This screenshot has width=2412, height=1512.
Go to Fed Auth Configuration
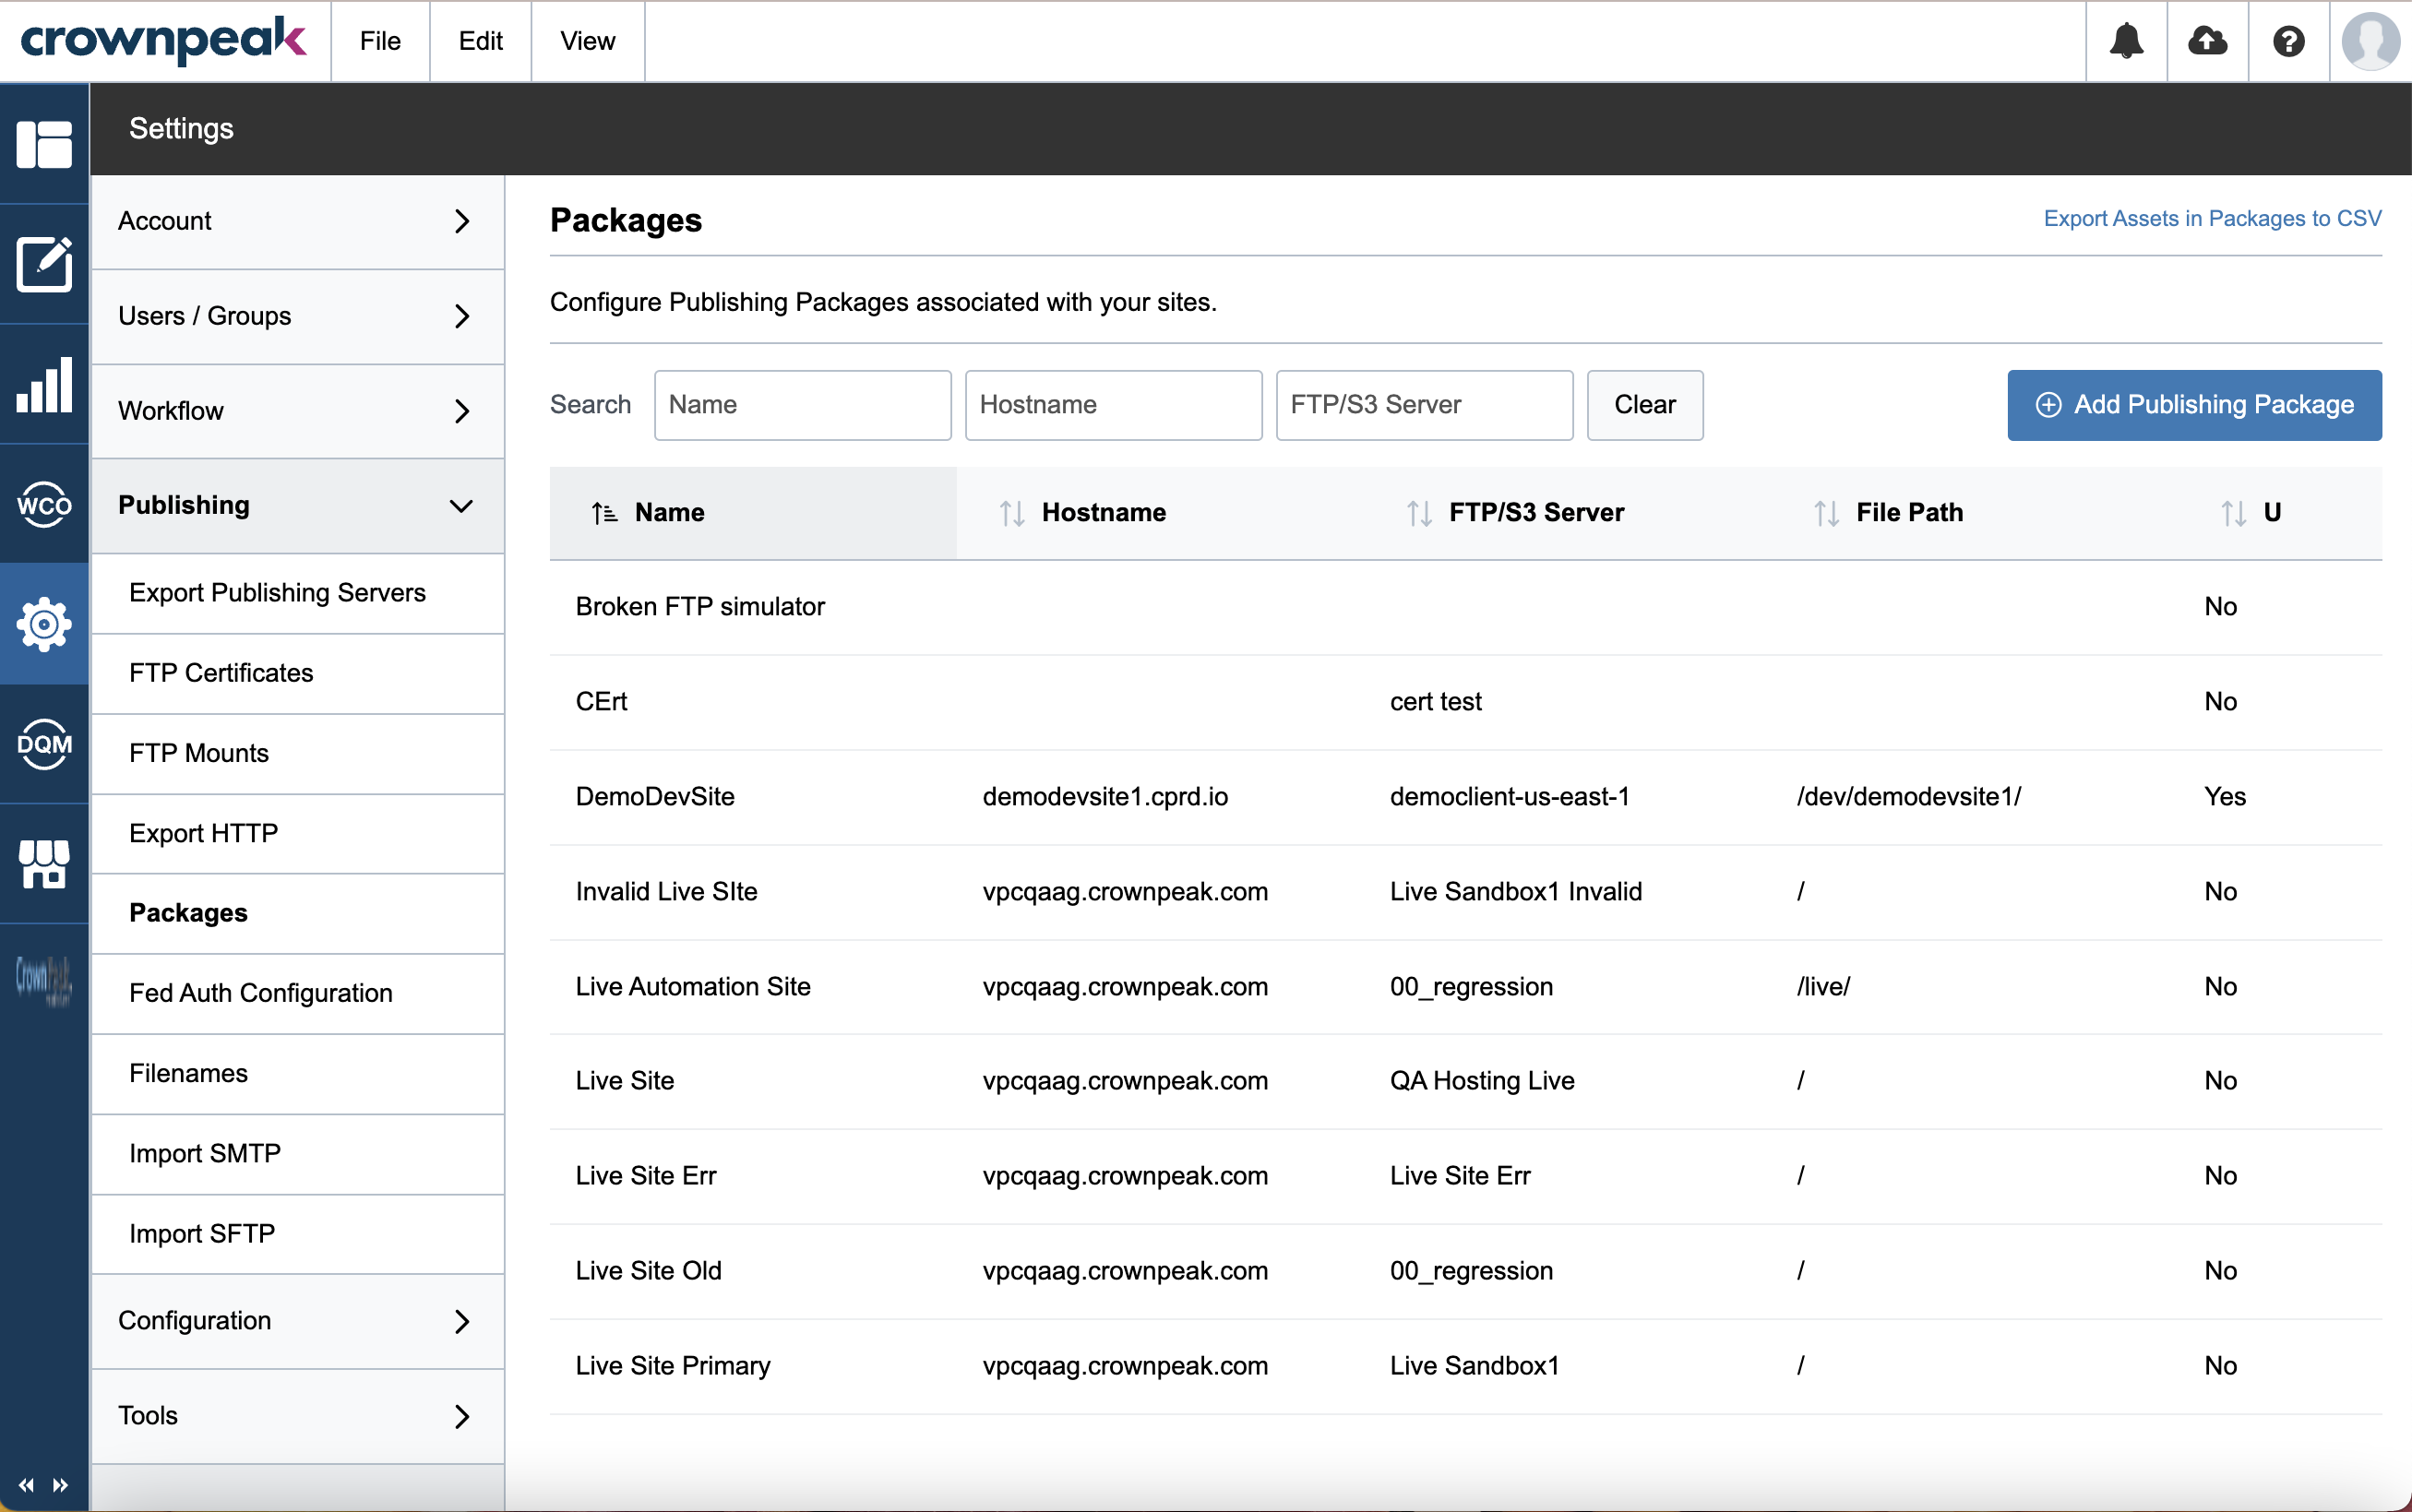[298, 993]
